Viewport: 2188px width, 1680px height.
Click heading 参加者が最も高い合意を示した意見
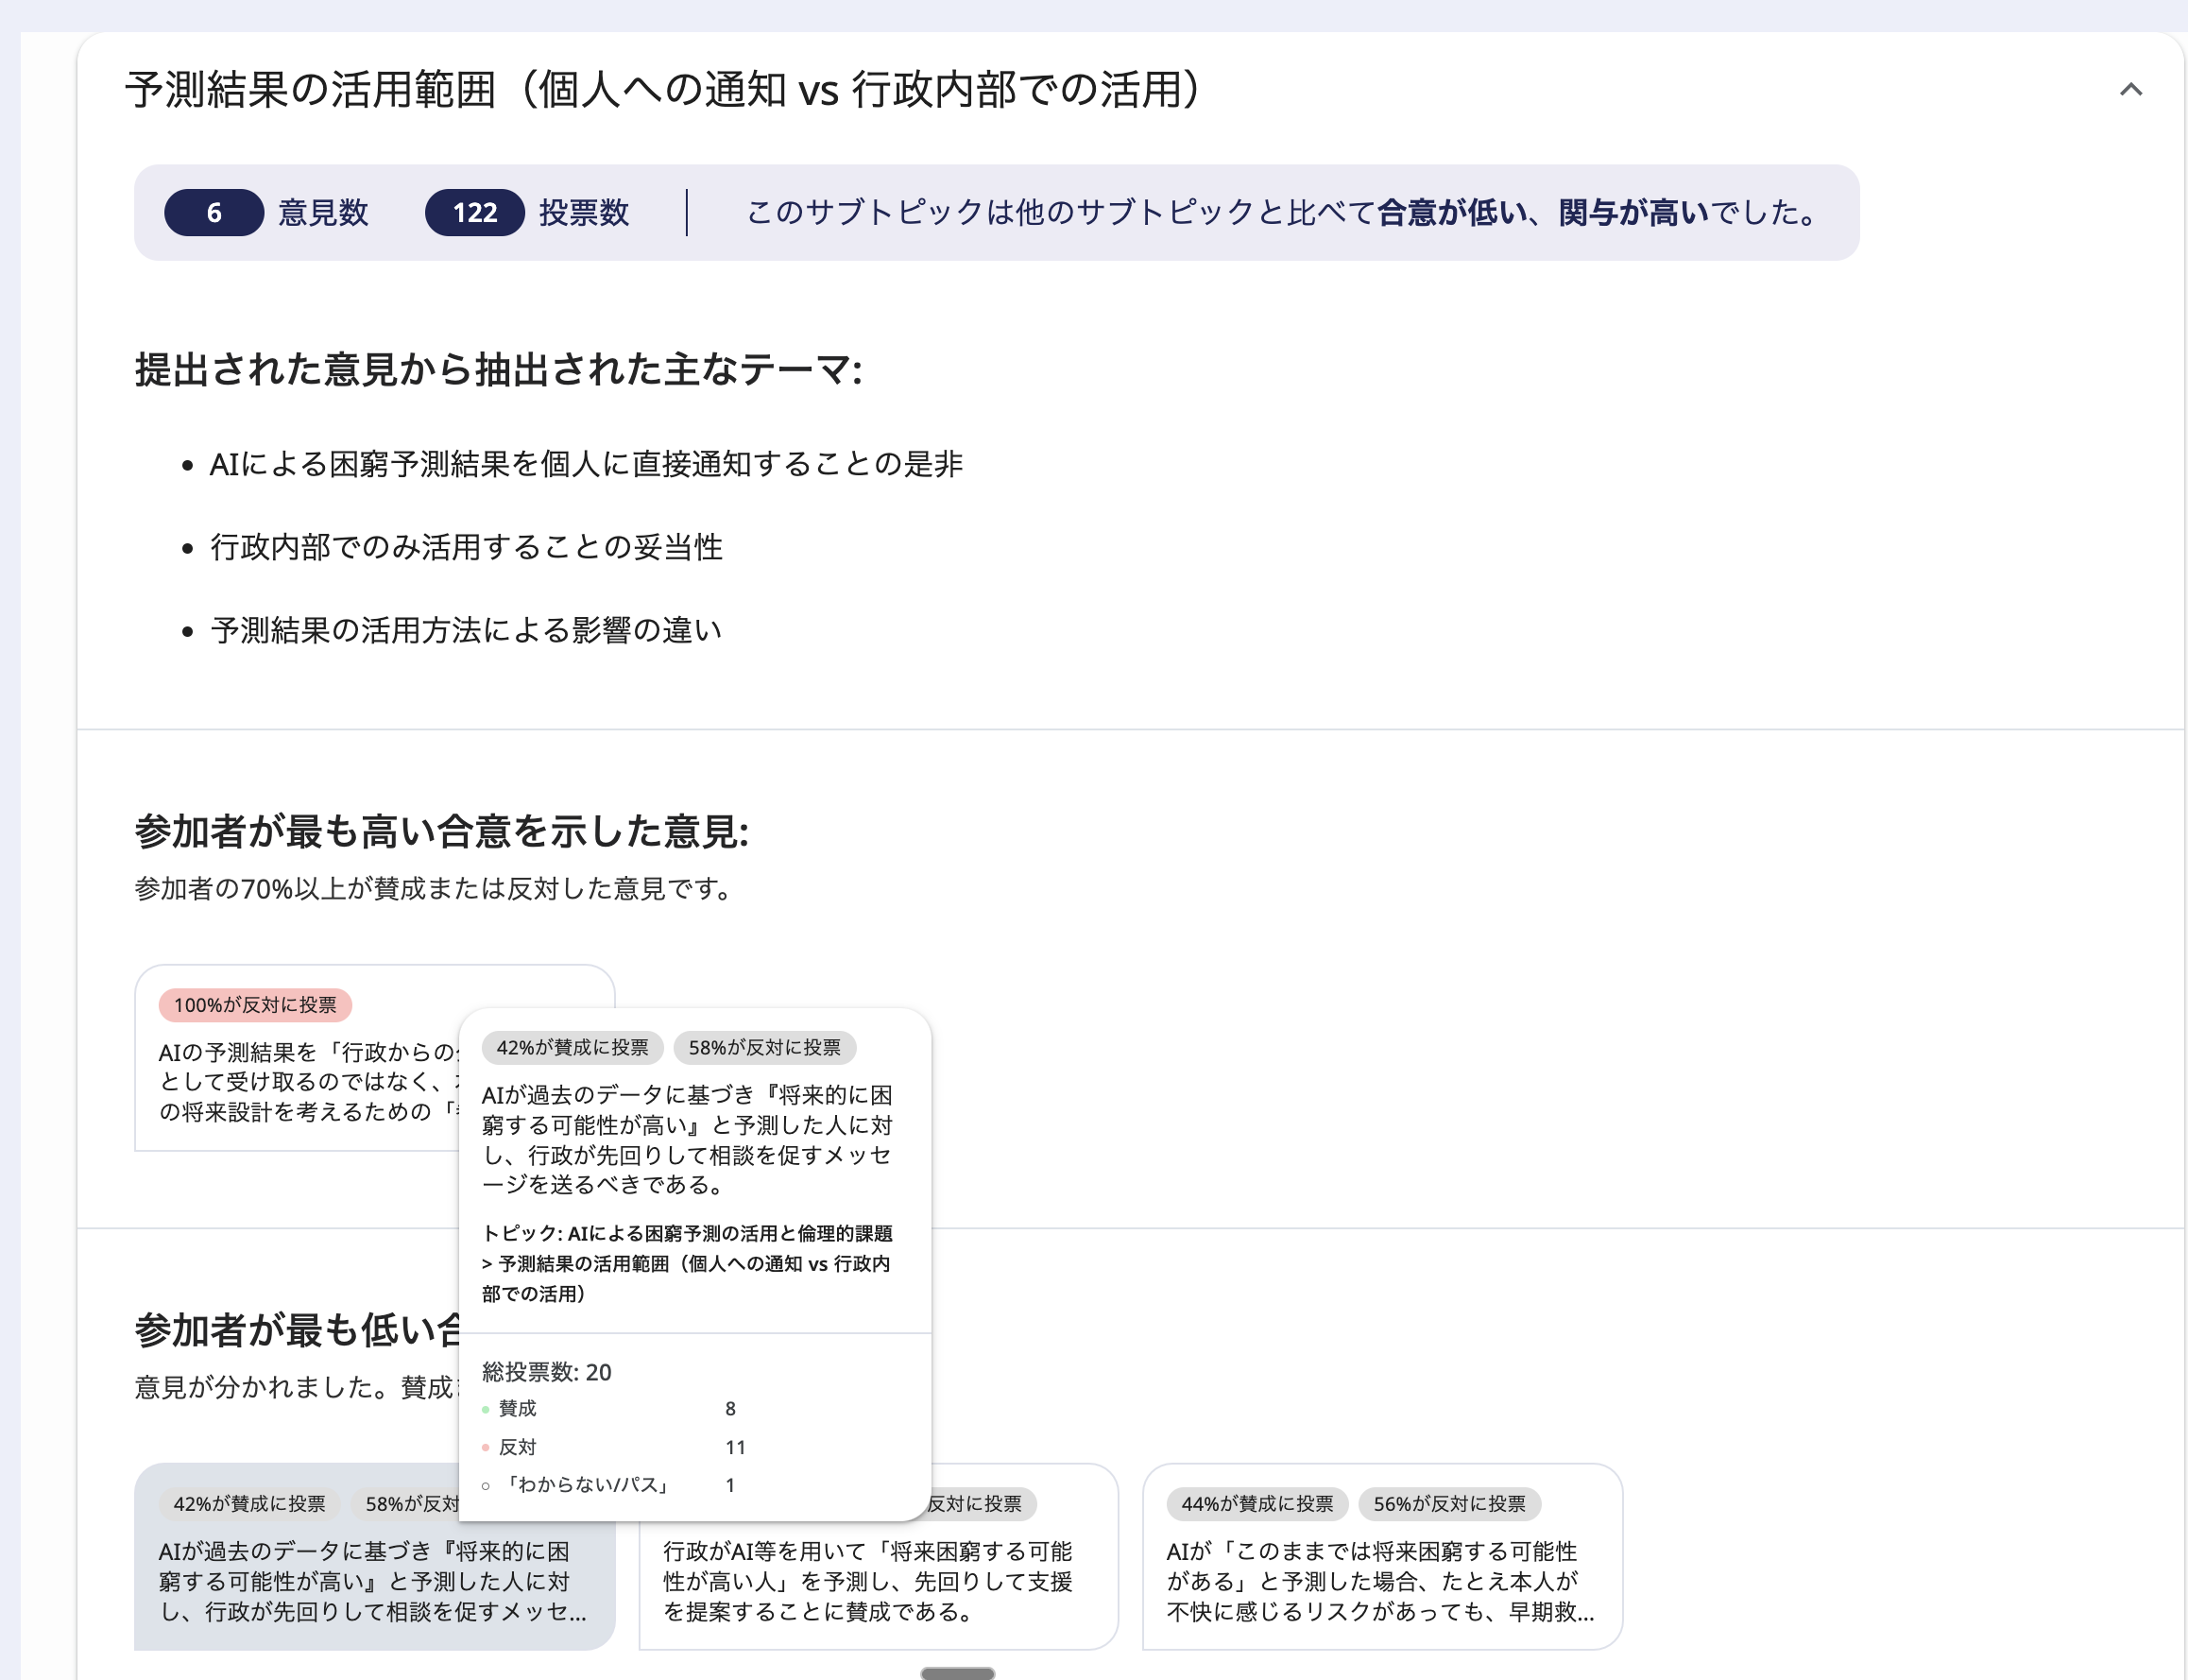tap(442, 831)
